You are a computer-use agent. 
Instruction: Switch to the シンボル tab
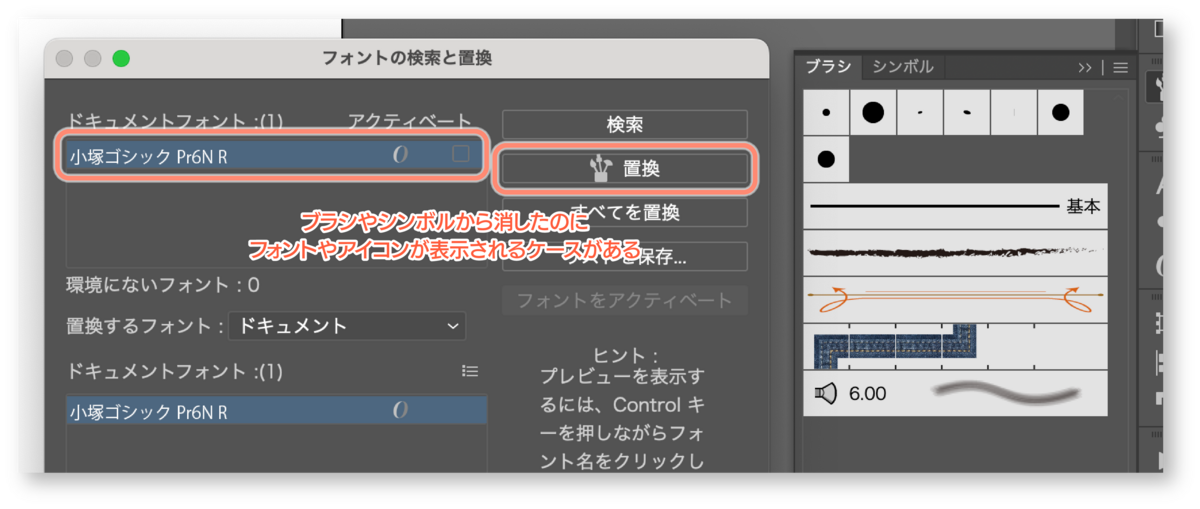coord(903,67)
